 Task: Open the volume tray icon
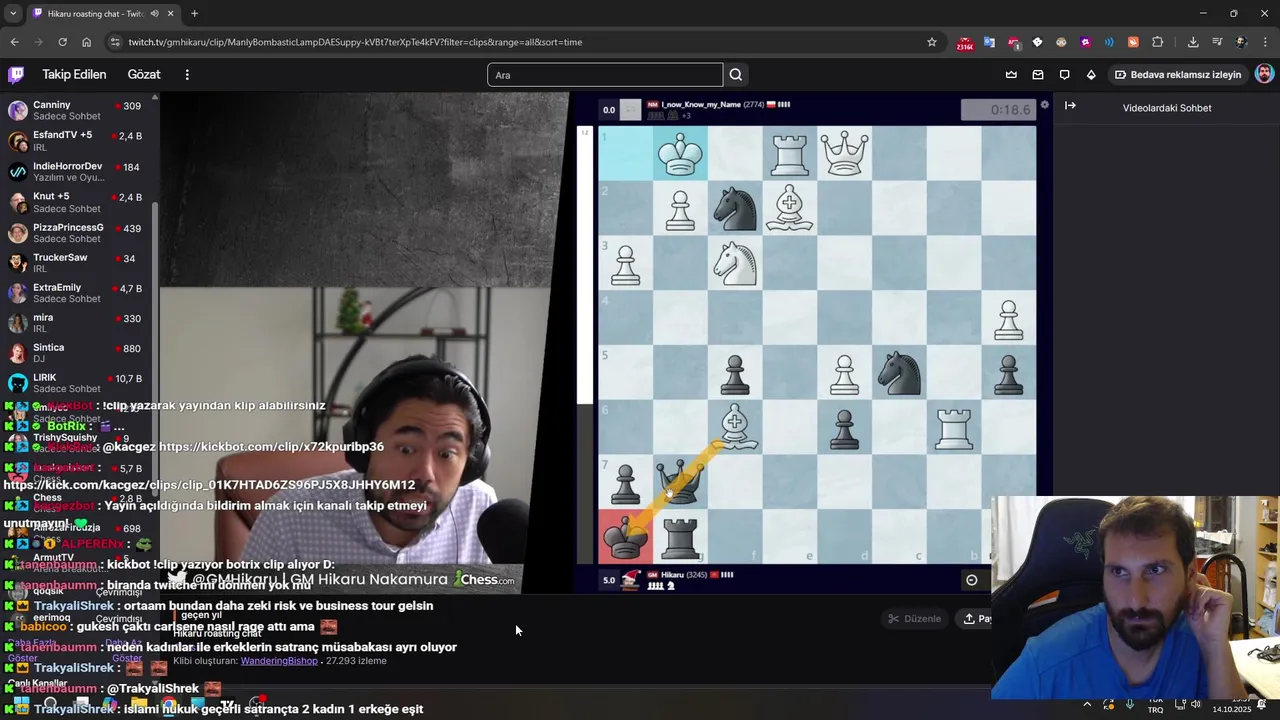(1198, 704)
